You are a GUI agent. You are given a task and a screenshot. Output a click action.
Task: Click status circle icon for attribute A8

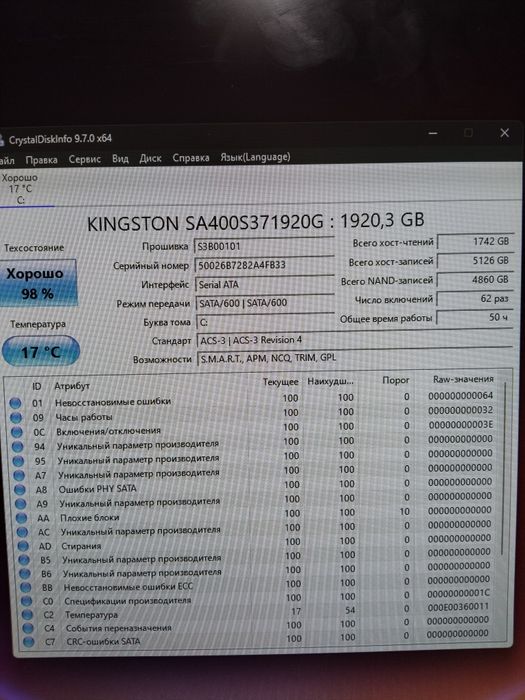coord(20,490)
